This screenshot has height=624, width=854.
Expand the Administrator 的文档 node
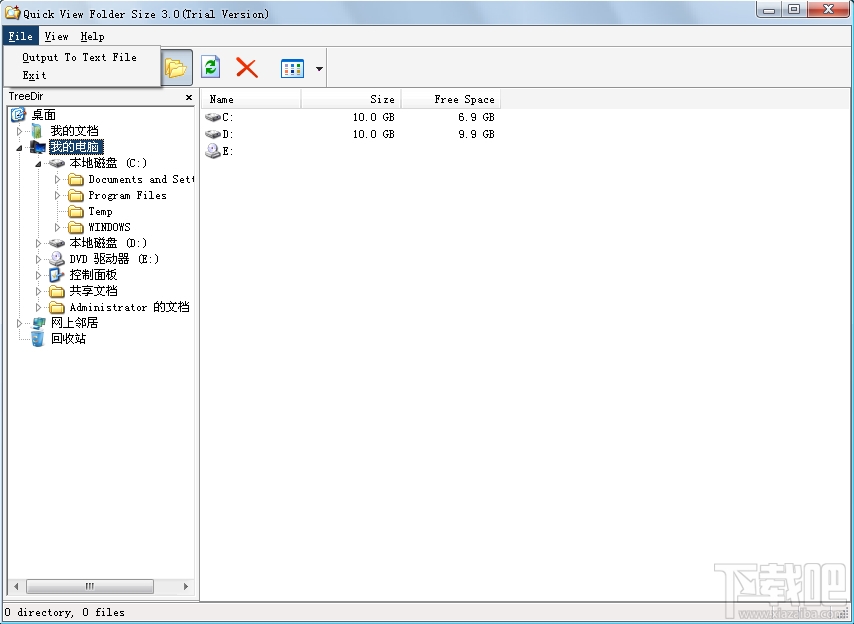click(x=38, y=307)
